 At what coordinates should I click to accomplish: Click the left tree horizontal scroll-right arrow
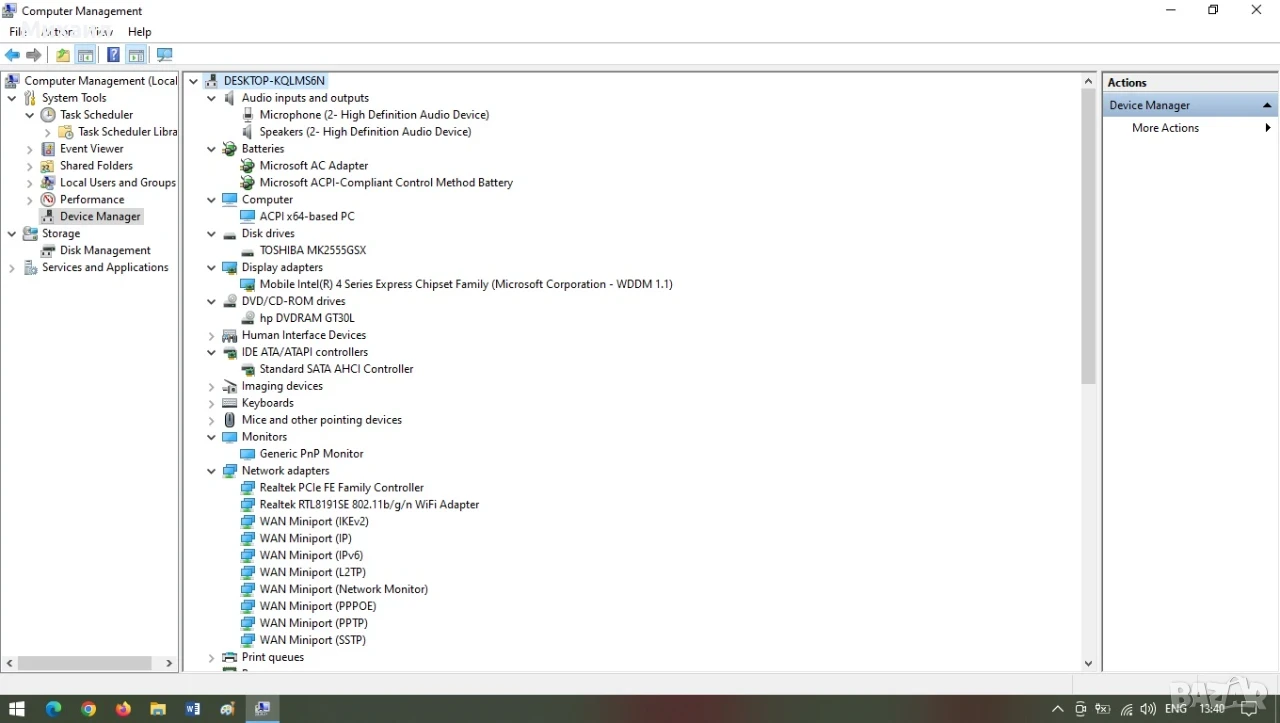point(169,663)
